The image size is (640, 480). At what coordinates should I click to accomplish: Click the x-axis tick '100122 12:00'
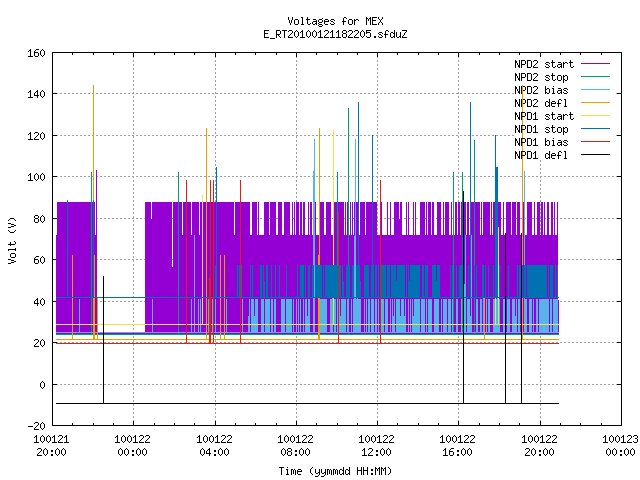click(x=377, y=446)
